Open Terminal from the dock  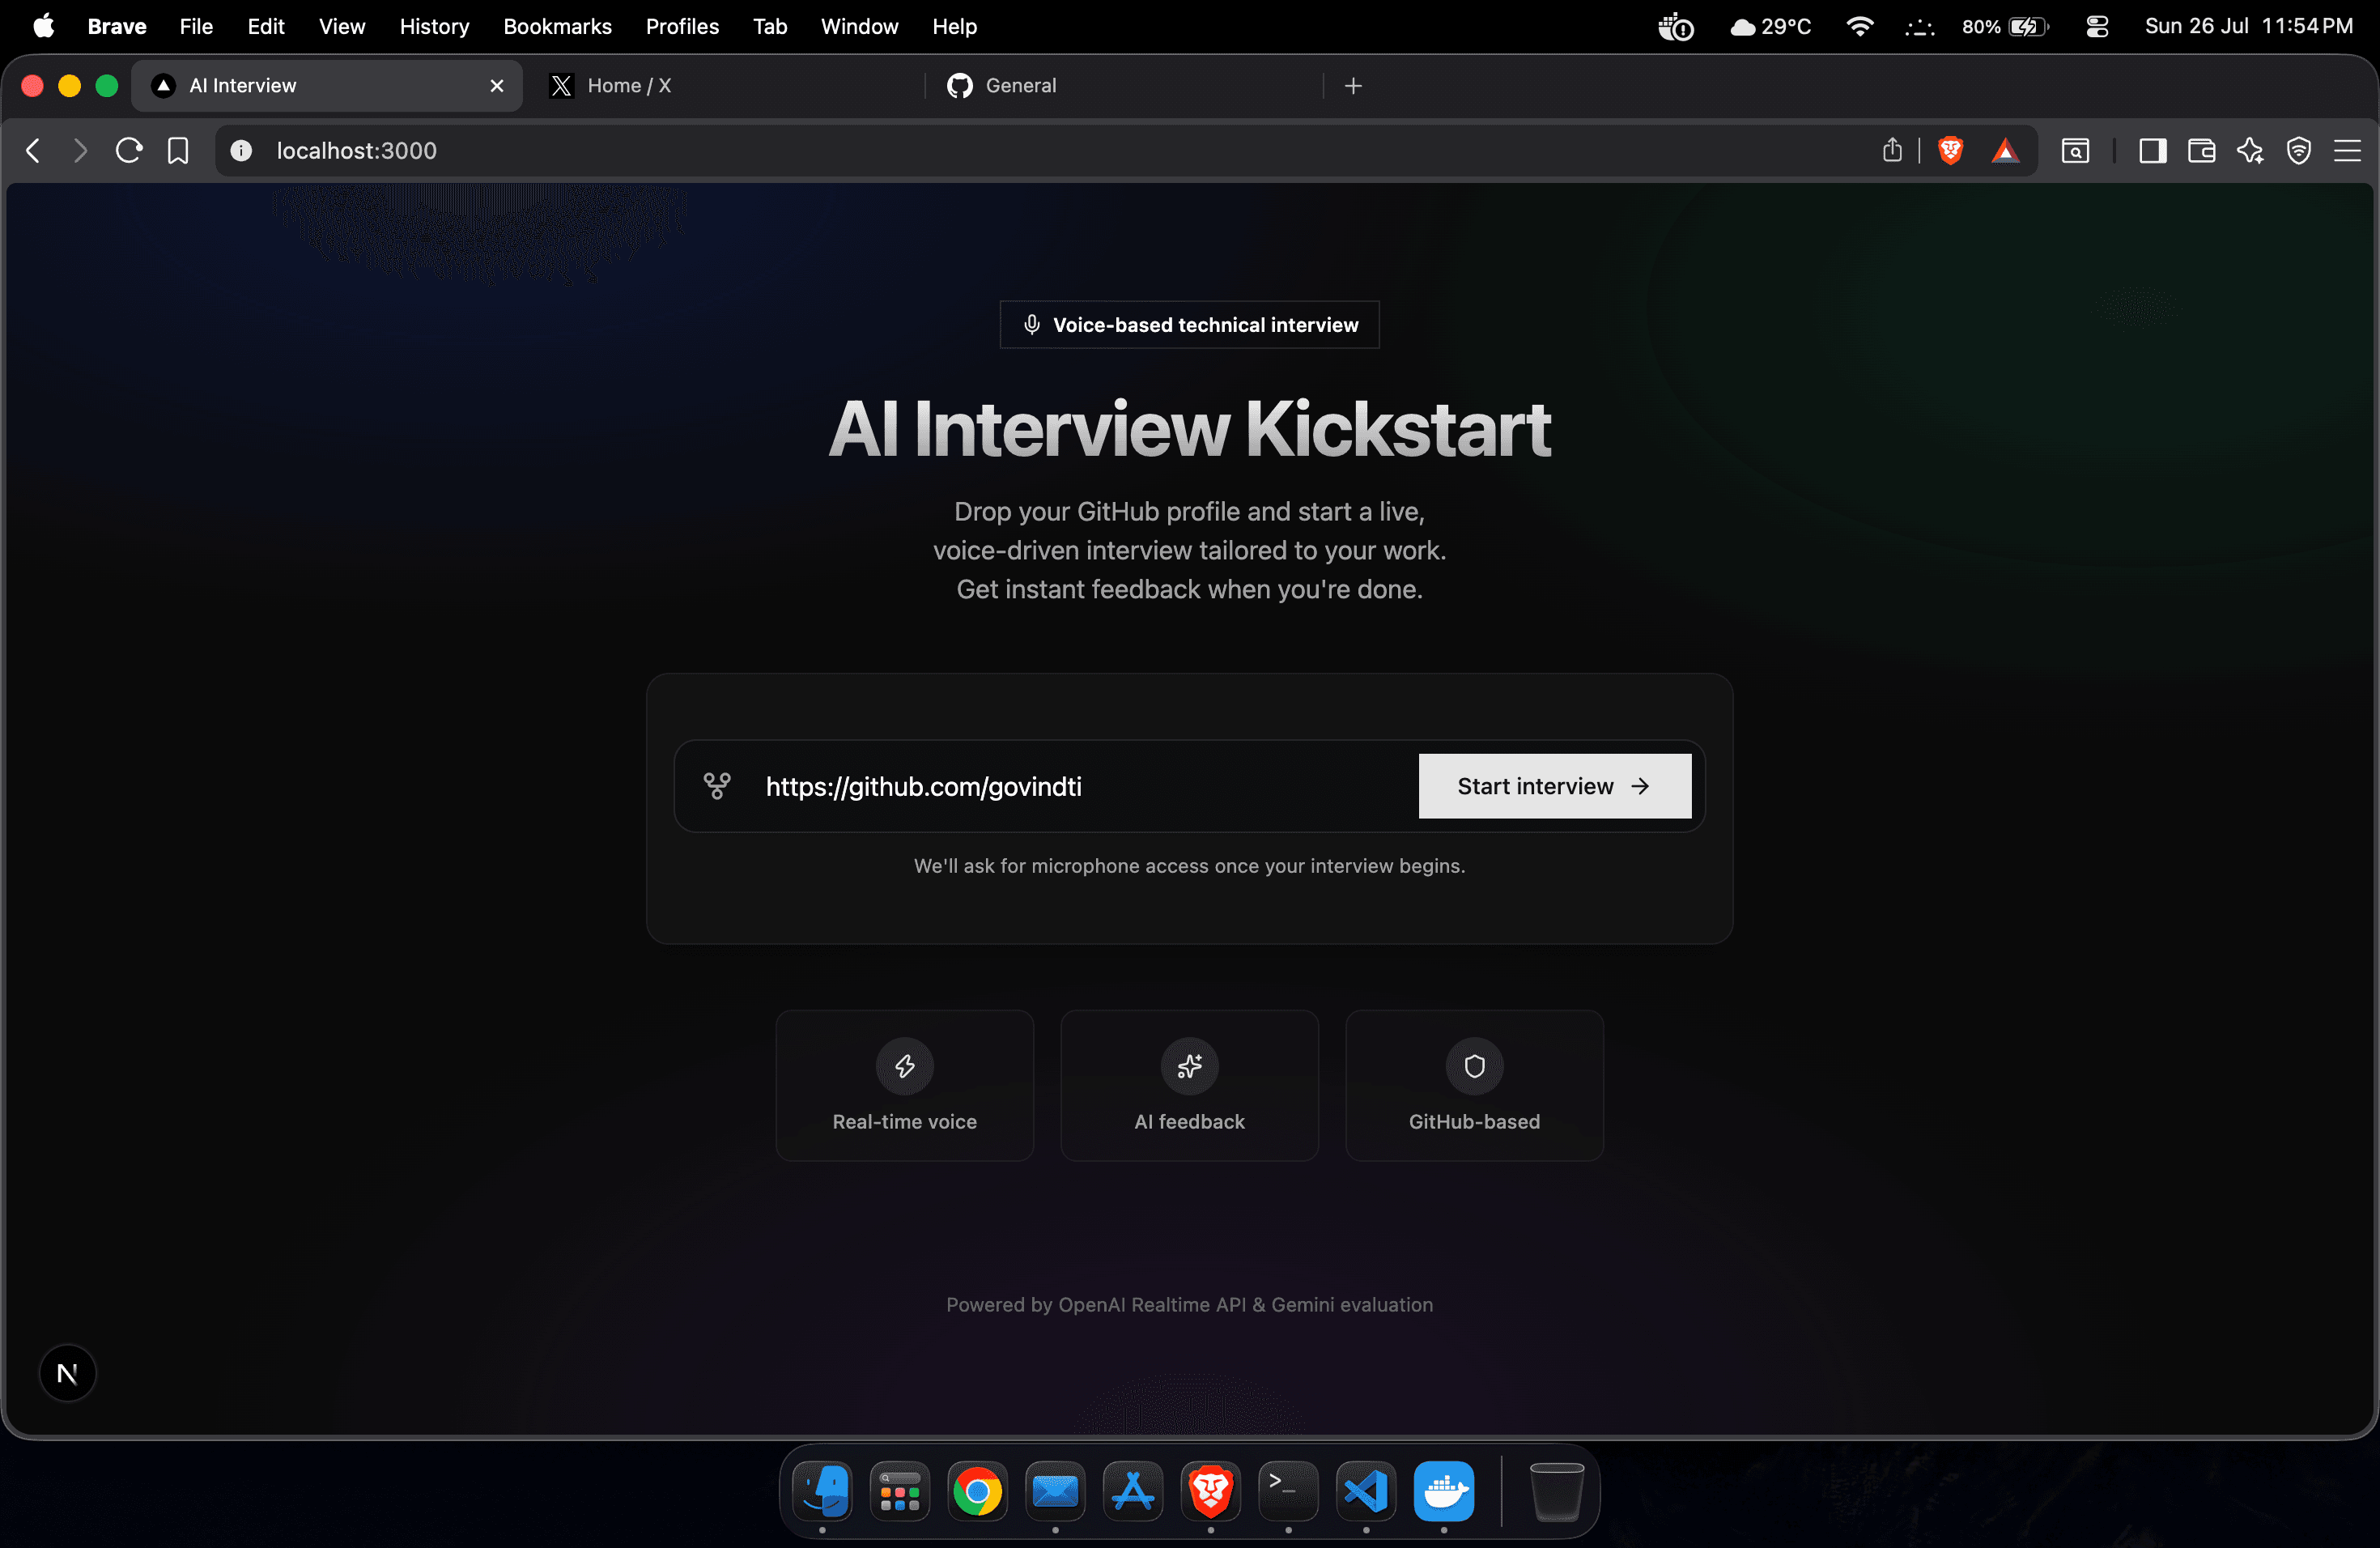pyautogui.click(x=1288, y=1491)
